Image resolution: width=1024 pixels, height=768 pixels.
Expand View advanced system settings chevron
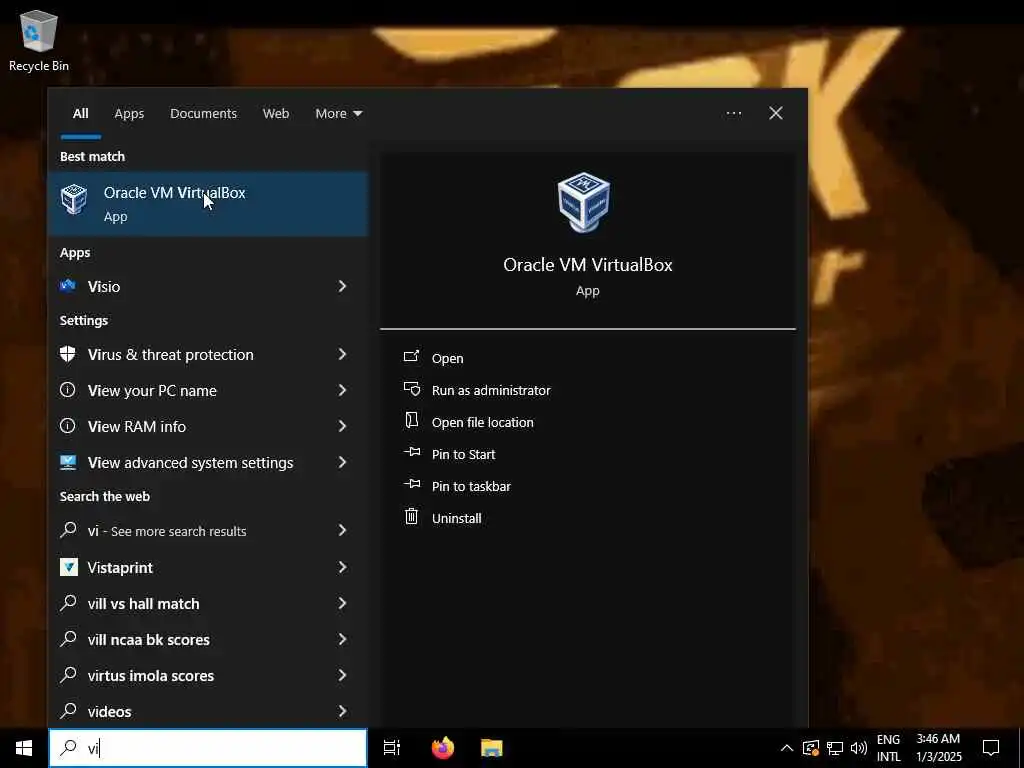342,462
